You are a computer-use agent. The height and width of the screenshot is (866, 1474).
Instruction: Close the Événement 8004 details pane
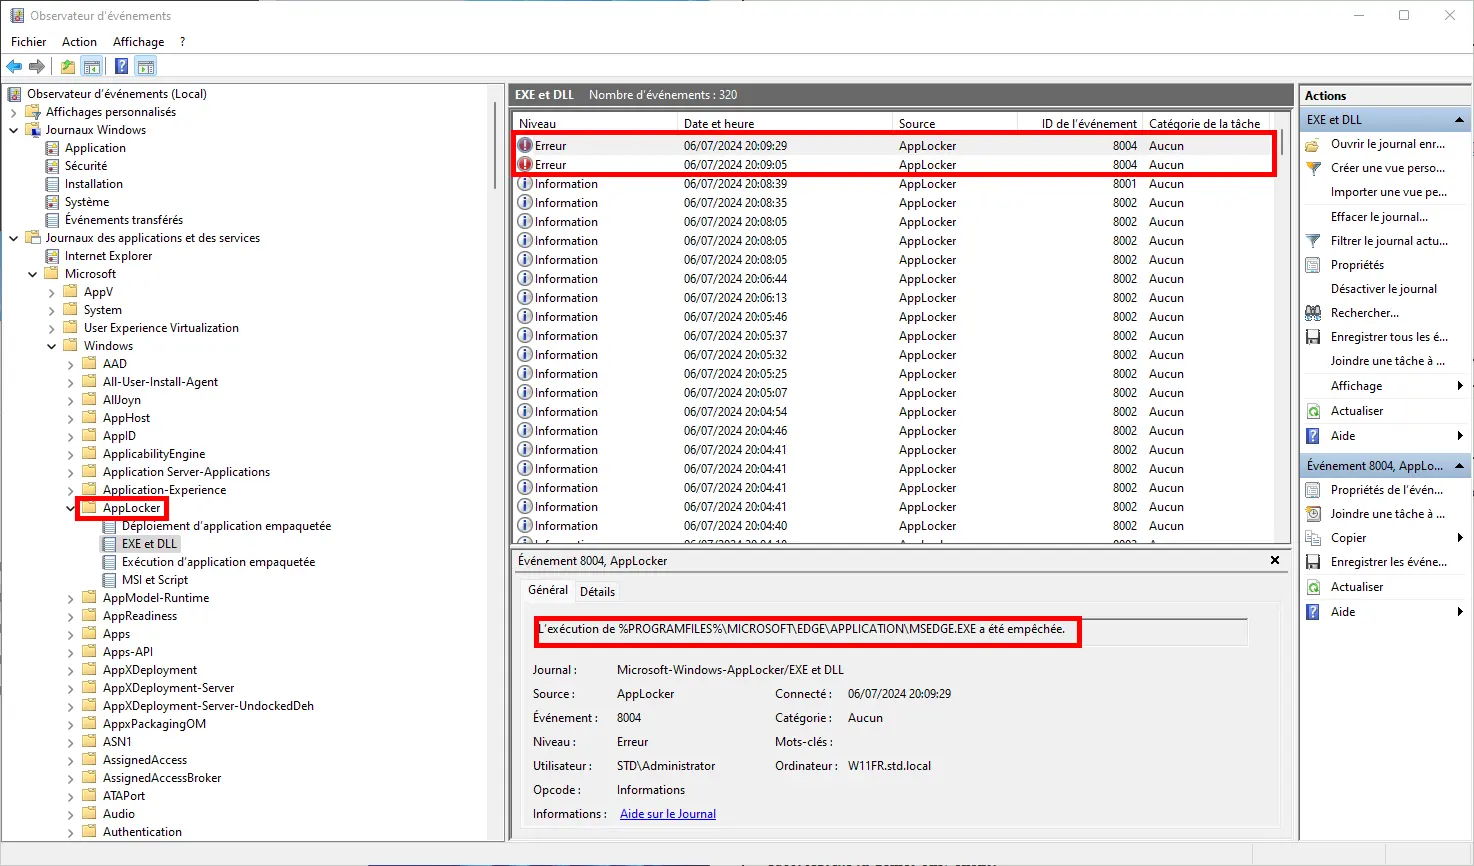tap(1275, 561)
